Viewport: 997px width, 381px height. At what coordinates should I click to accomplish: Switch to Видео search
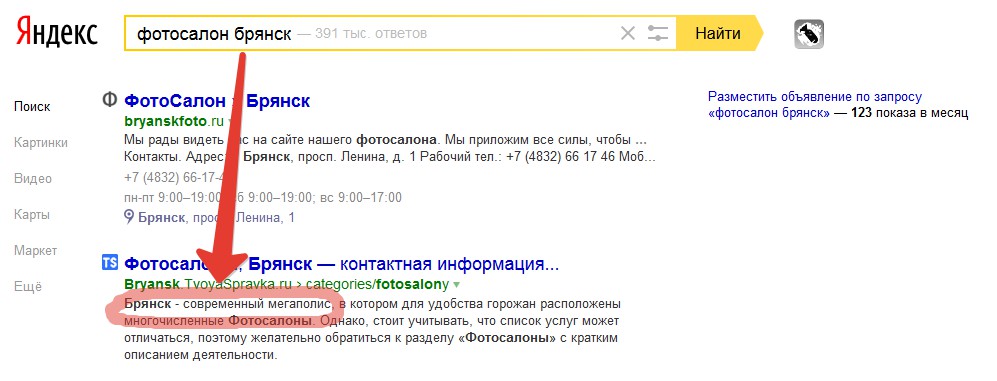(x=33, y=179)
